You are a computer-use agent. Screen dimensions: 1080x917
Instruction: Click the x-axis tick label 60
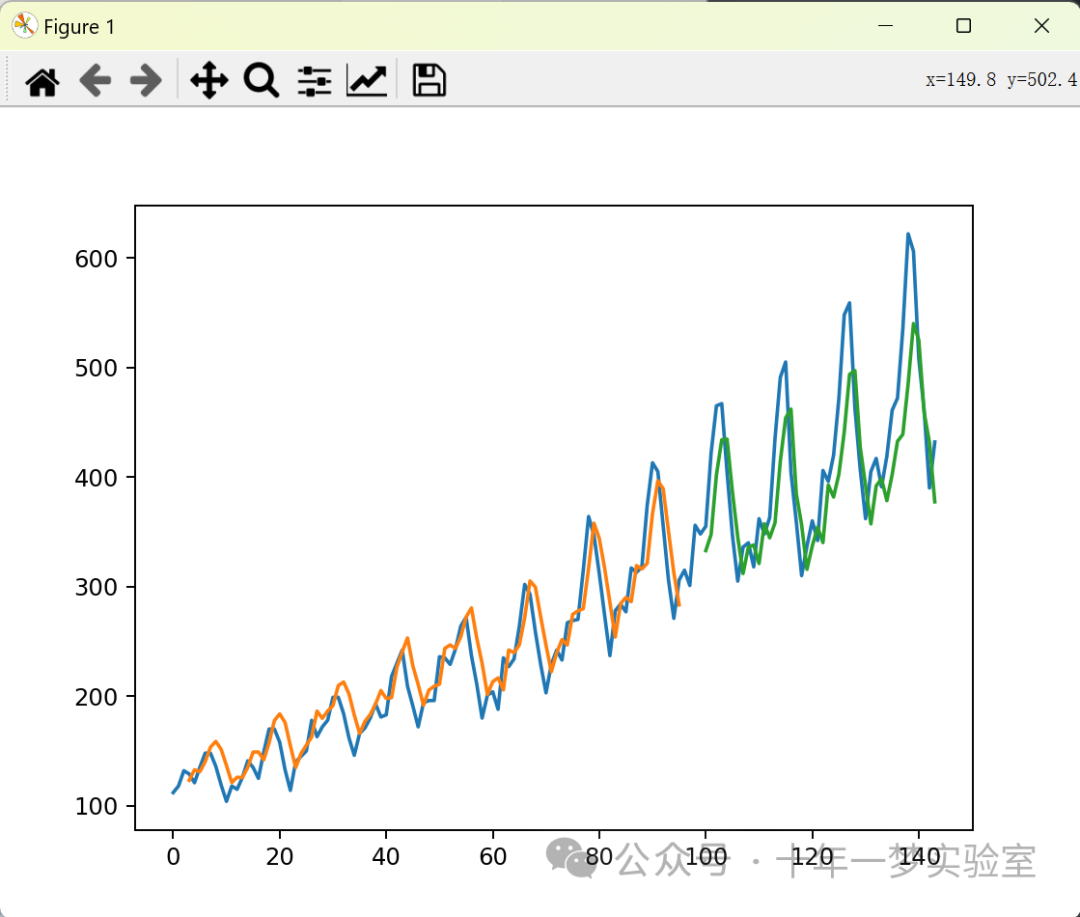(x=493, y=857)
